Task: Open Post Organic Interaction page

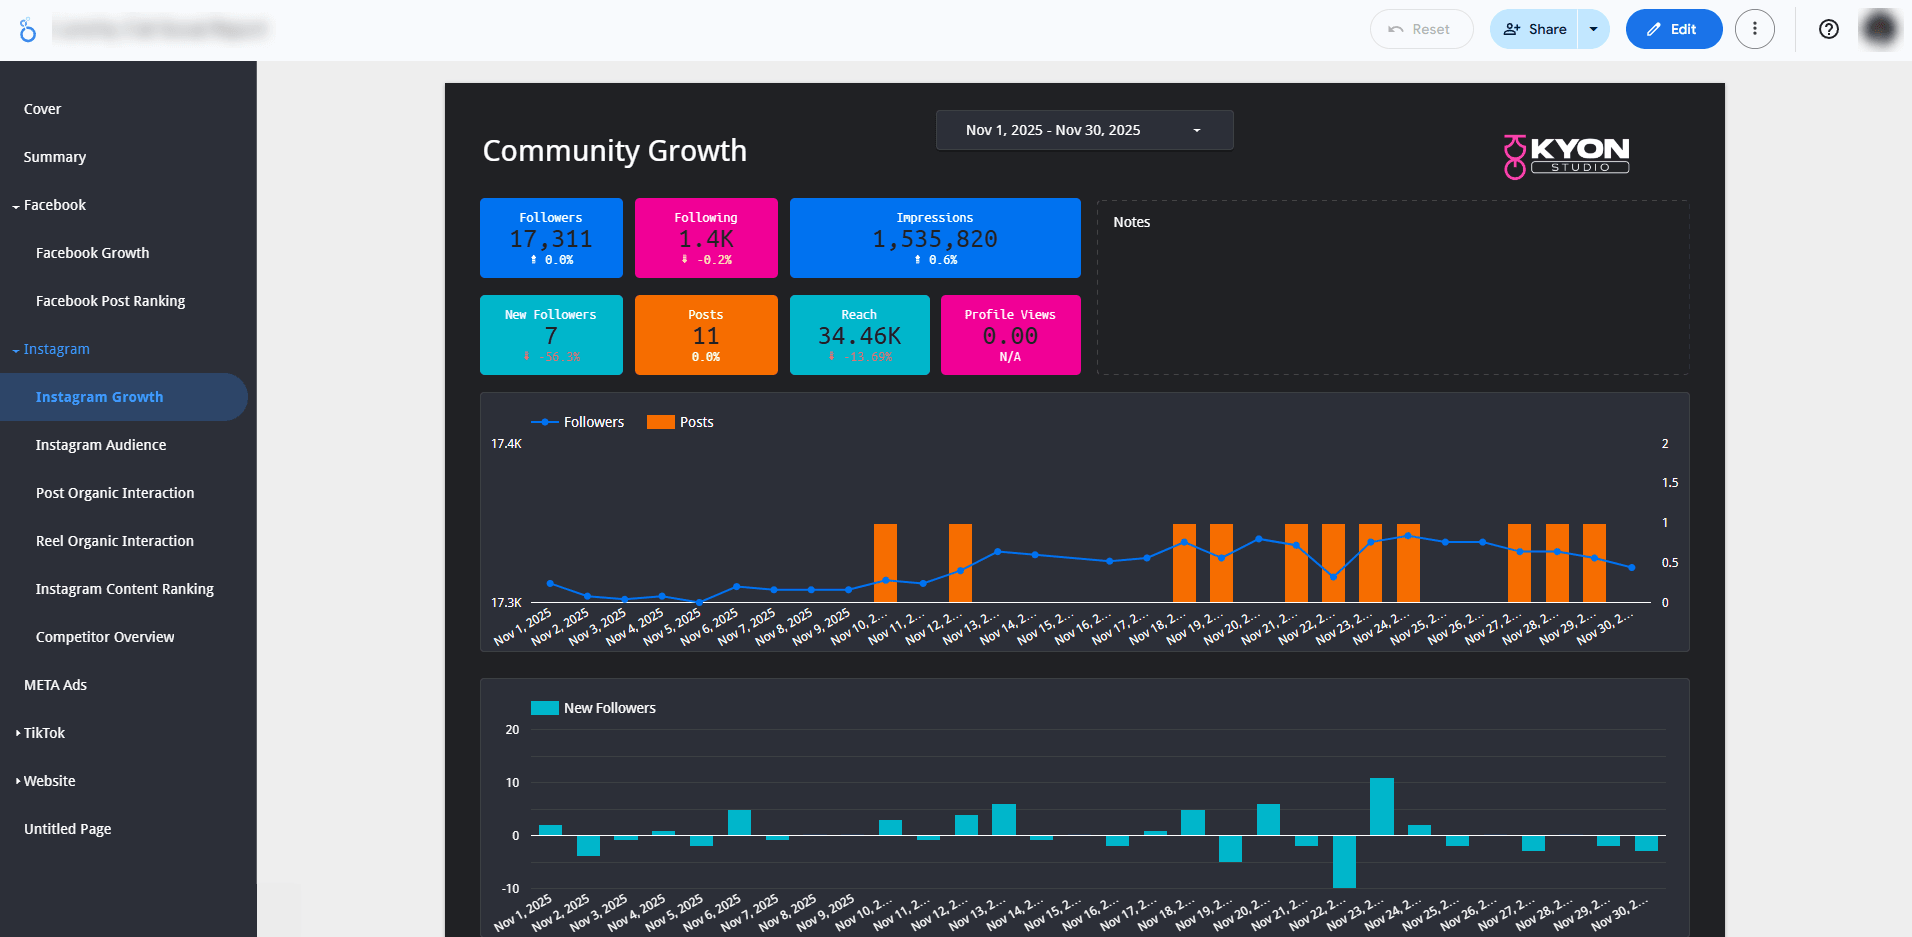Action: coord(115,493)
